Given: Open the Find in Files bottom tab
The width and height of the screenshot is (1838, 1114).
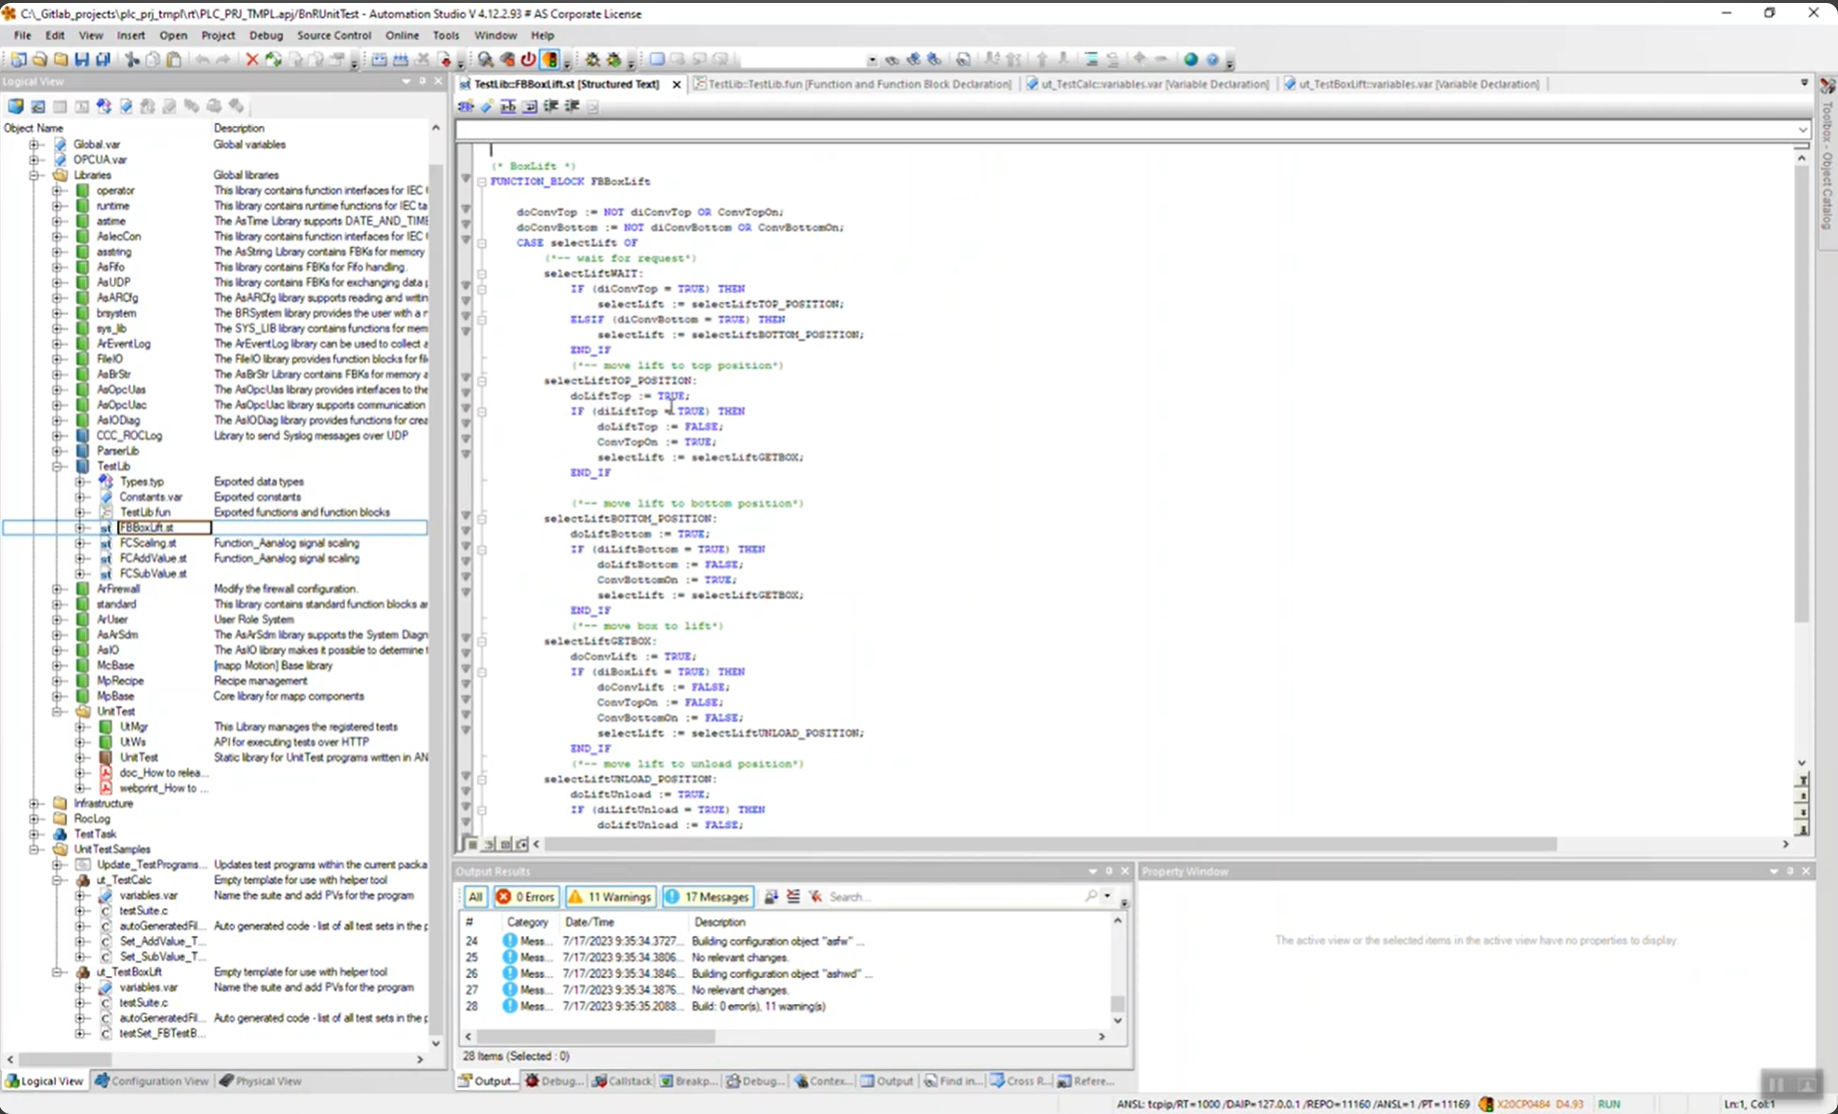Looking at the screenshot, I should [952, 1081].
